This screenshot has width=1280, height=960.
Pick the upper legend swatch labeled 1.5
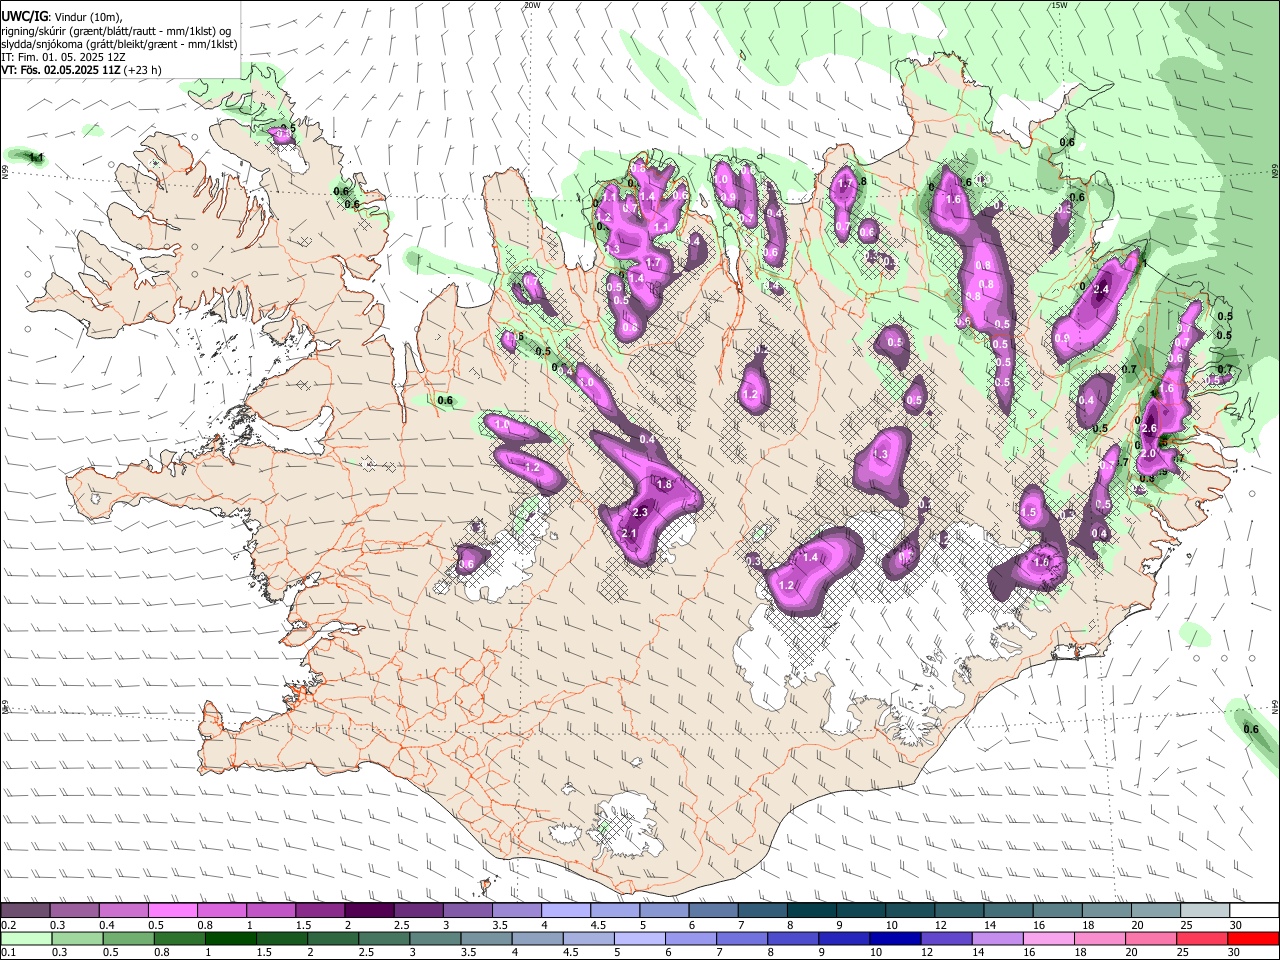click(x=320, y=911)
